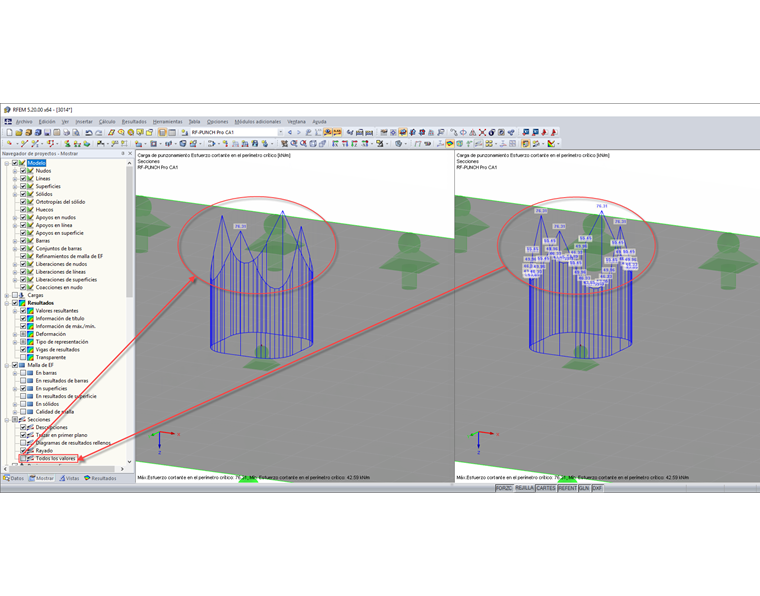Screen dimensions: 760x596
Task: Toggle the Valores resultantes checkbox
Action: coord(23,311)
